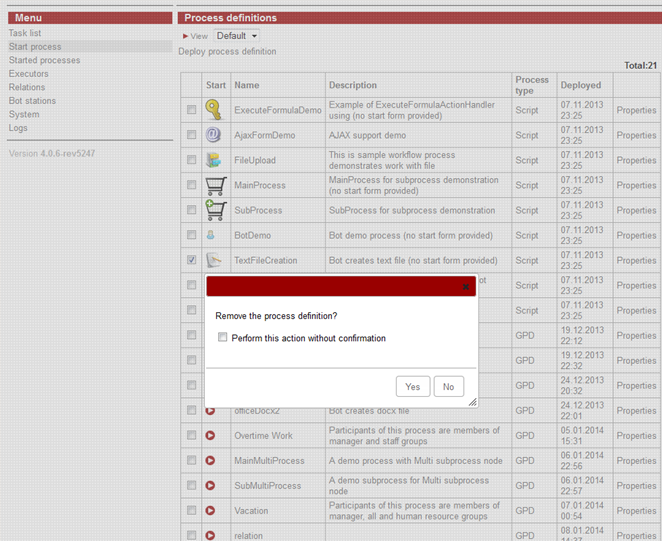662x541 pixels.
Task: Click the Total:21 count label
Action: [640, 65]
